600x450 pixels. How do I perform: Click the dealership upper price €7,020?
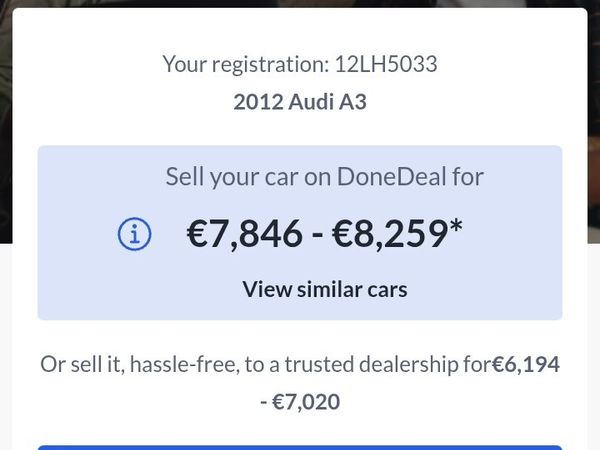[x=307, y=402]
